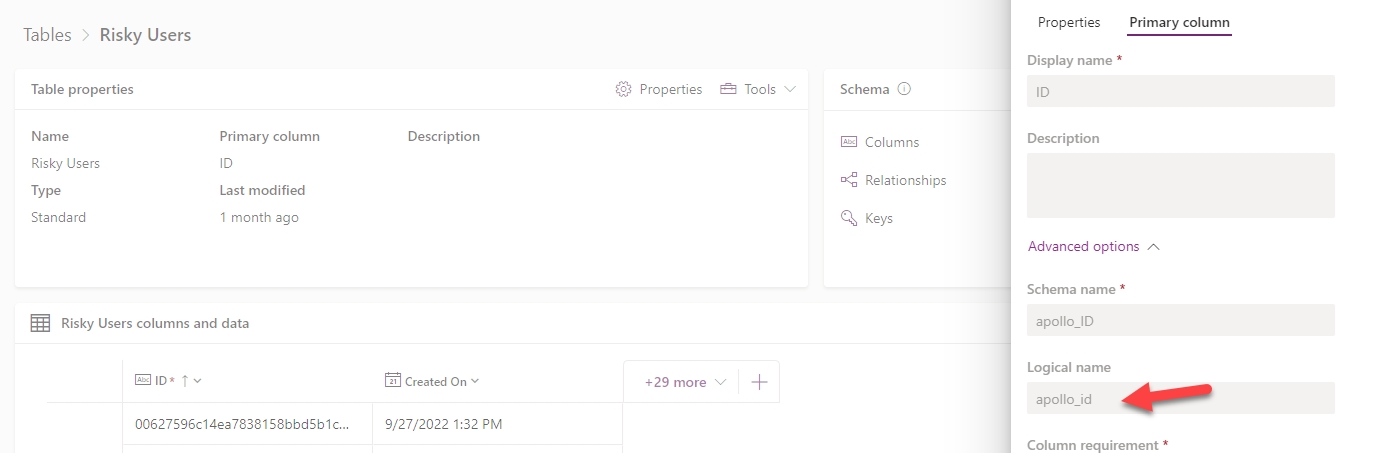
Task: Expand the Tools dropdown chevron
Action: (790, 89)
